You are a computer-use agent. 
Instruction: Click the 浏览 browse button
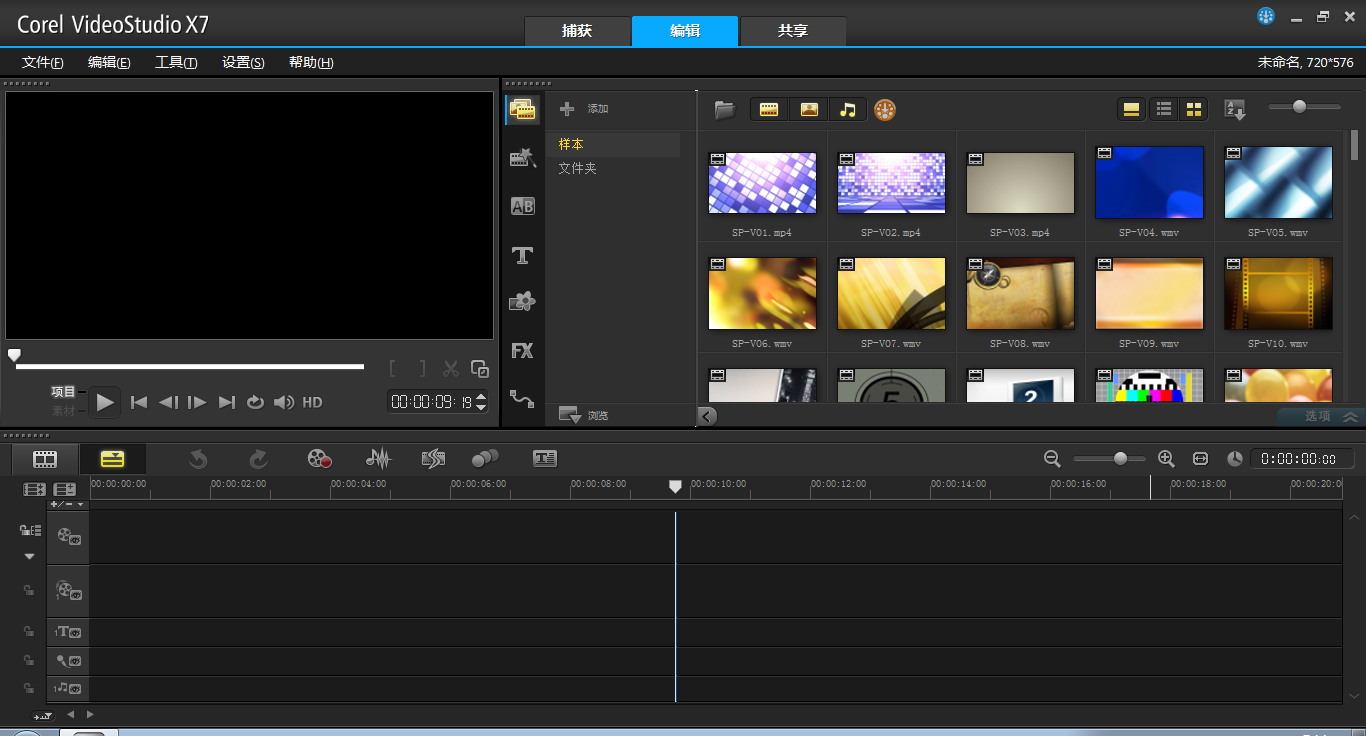point(584,415)
